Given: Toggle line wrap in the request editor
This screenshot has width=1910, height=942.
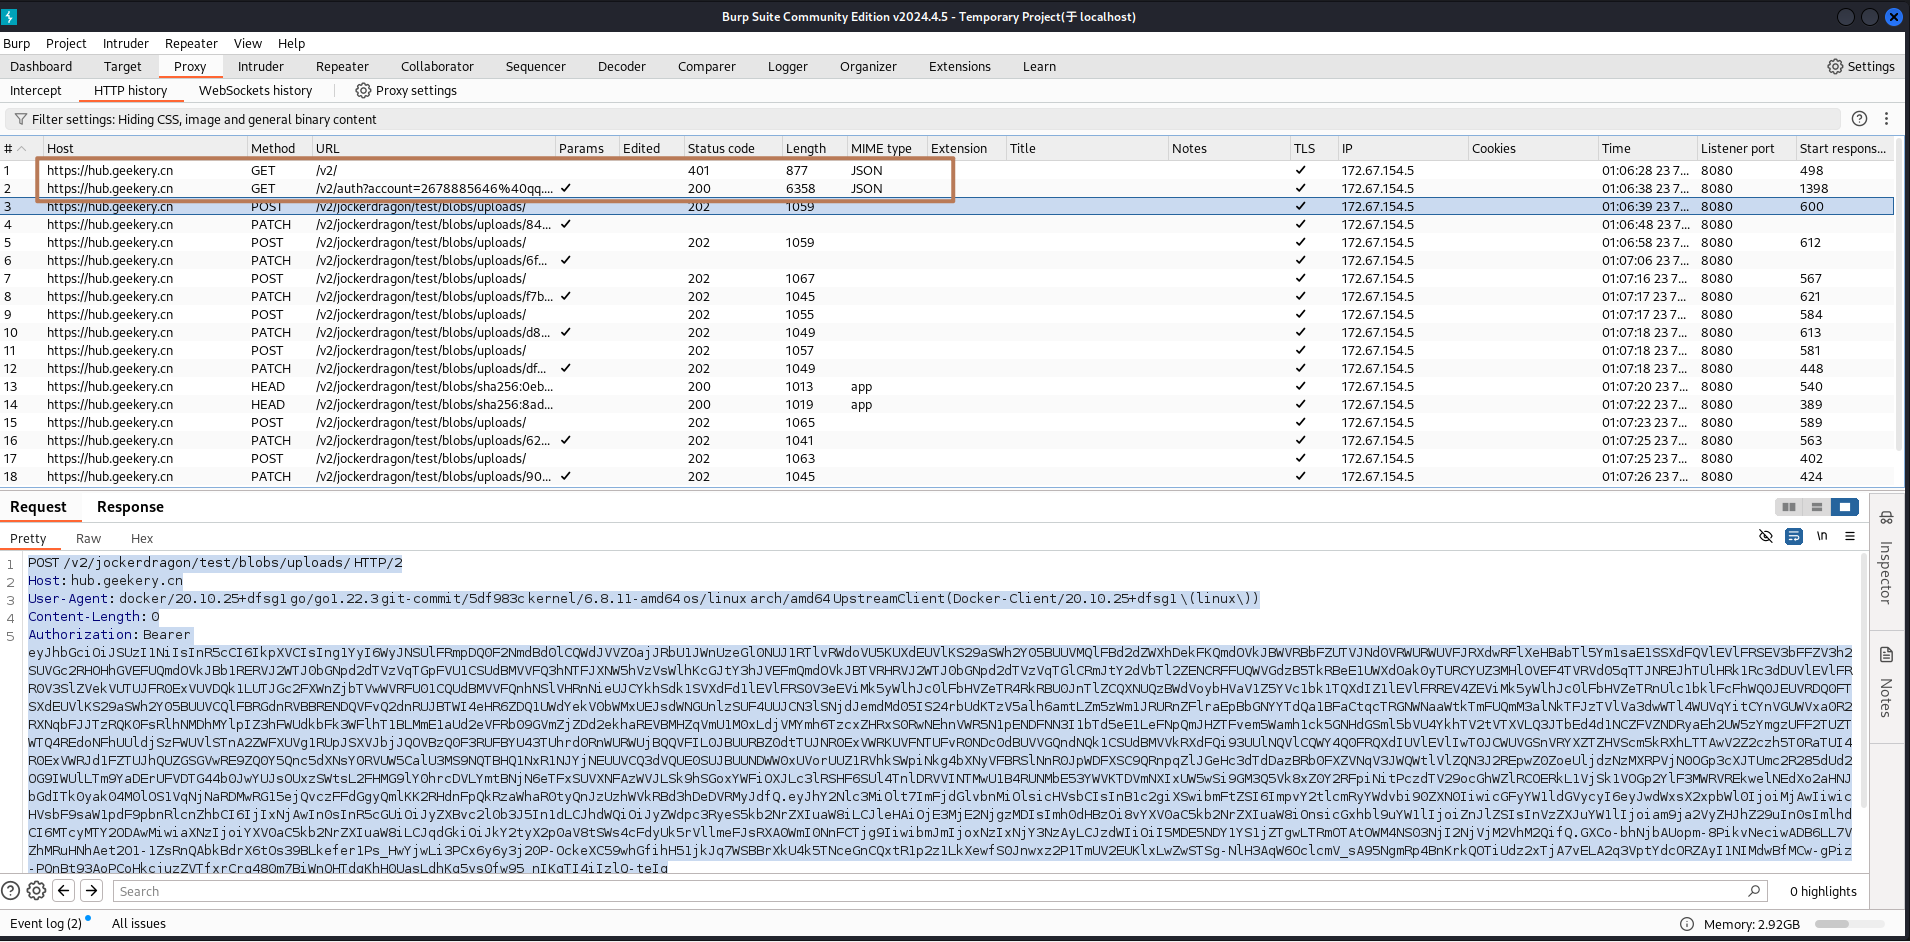Looking at the screenshot, I should point(1794,536).
